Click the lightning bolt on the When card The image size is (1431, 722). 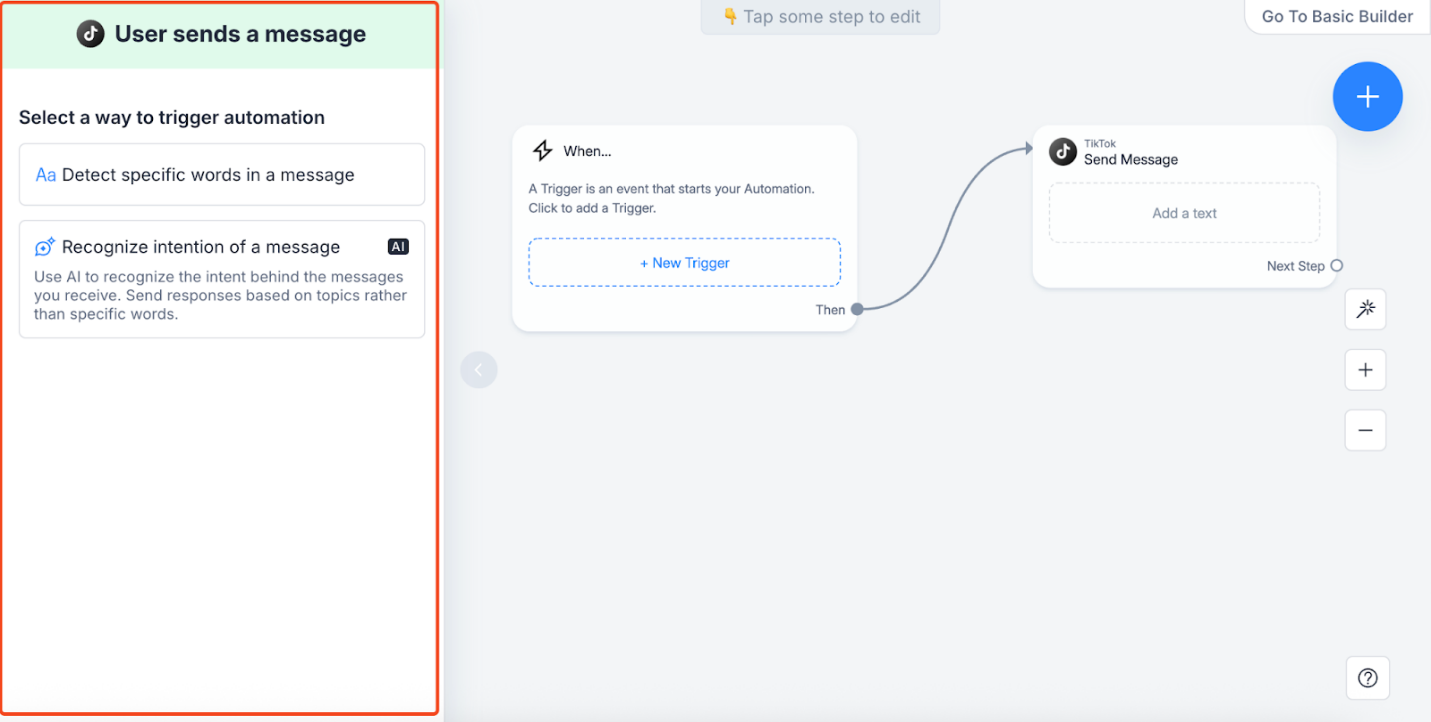coord(542,150)
